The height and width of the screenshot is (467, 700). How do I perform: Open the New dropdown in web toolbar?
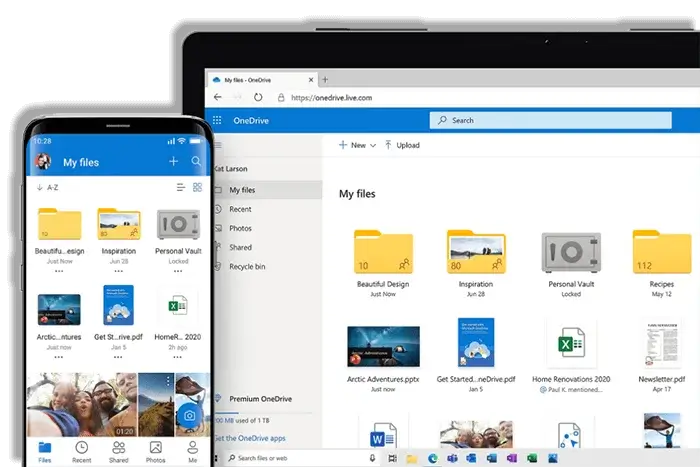click(358, 145)
